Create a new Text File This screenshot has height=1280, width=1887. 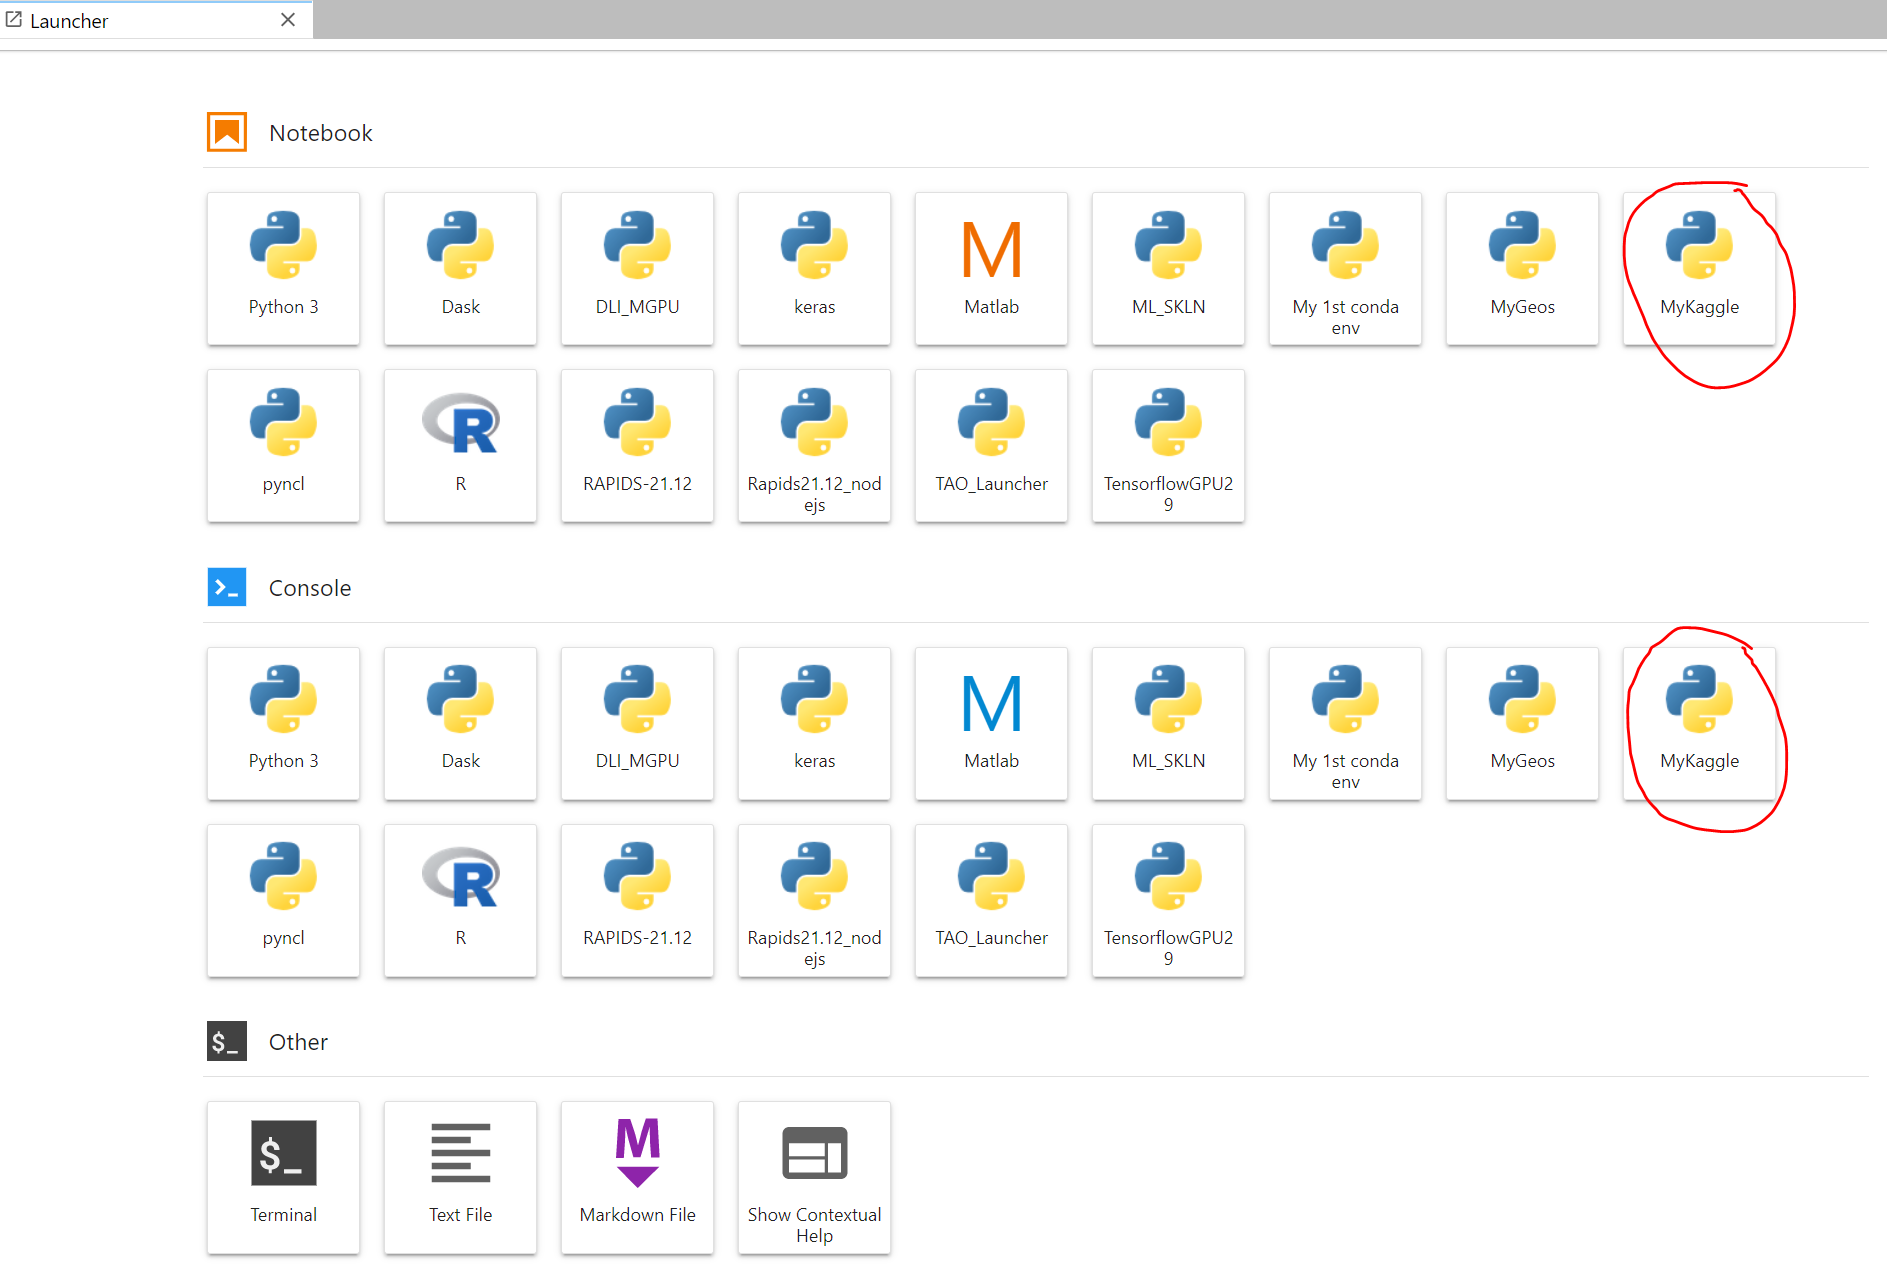pyautogui.click(x=460, y=1177)
